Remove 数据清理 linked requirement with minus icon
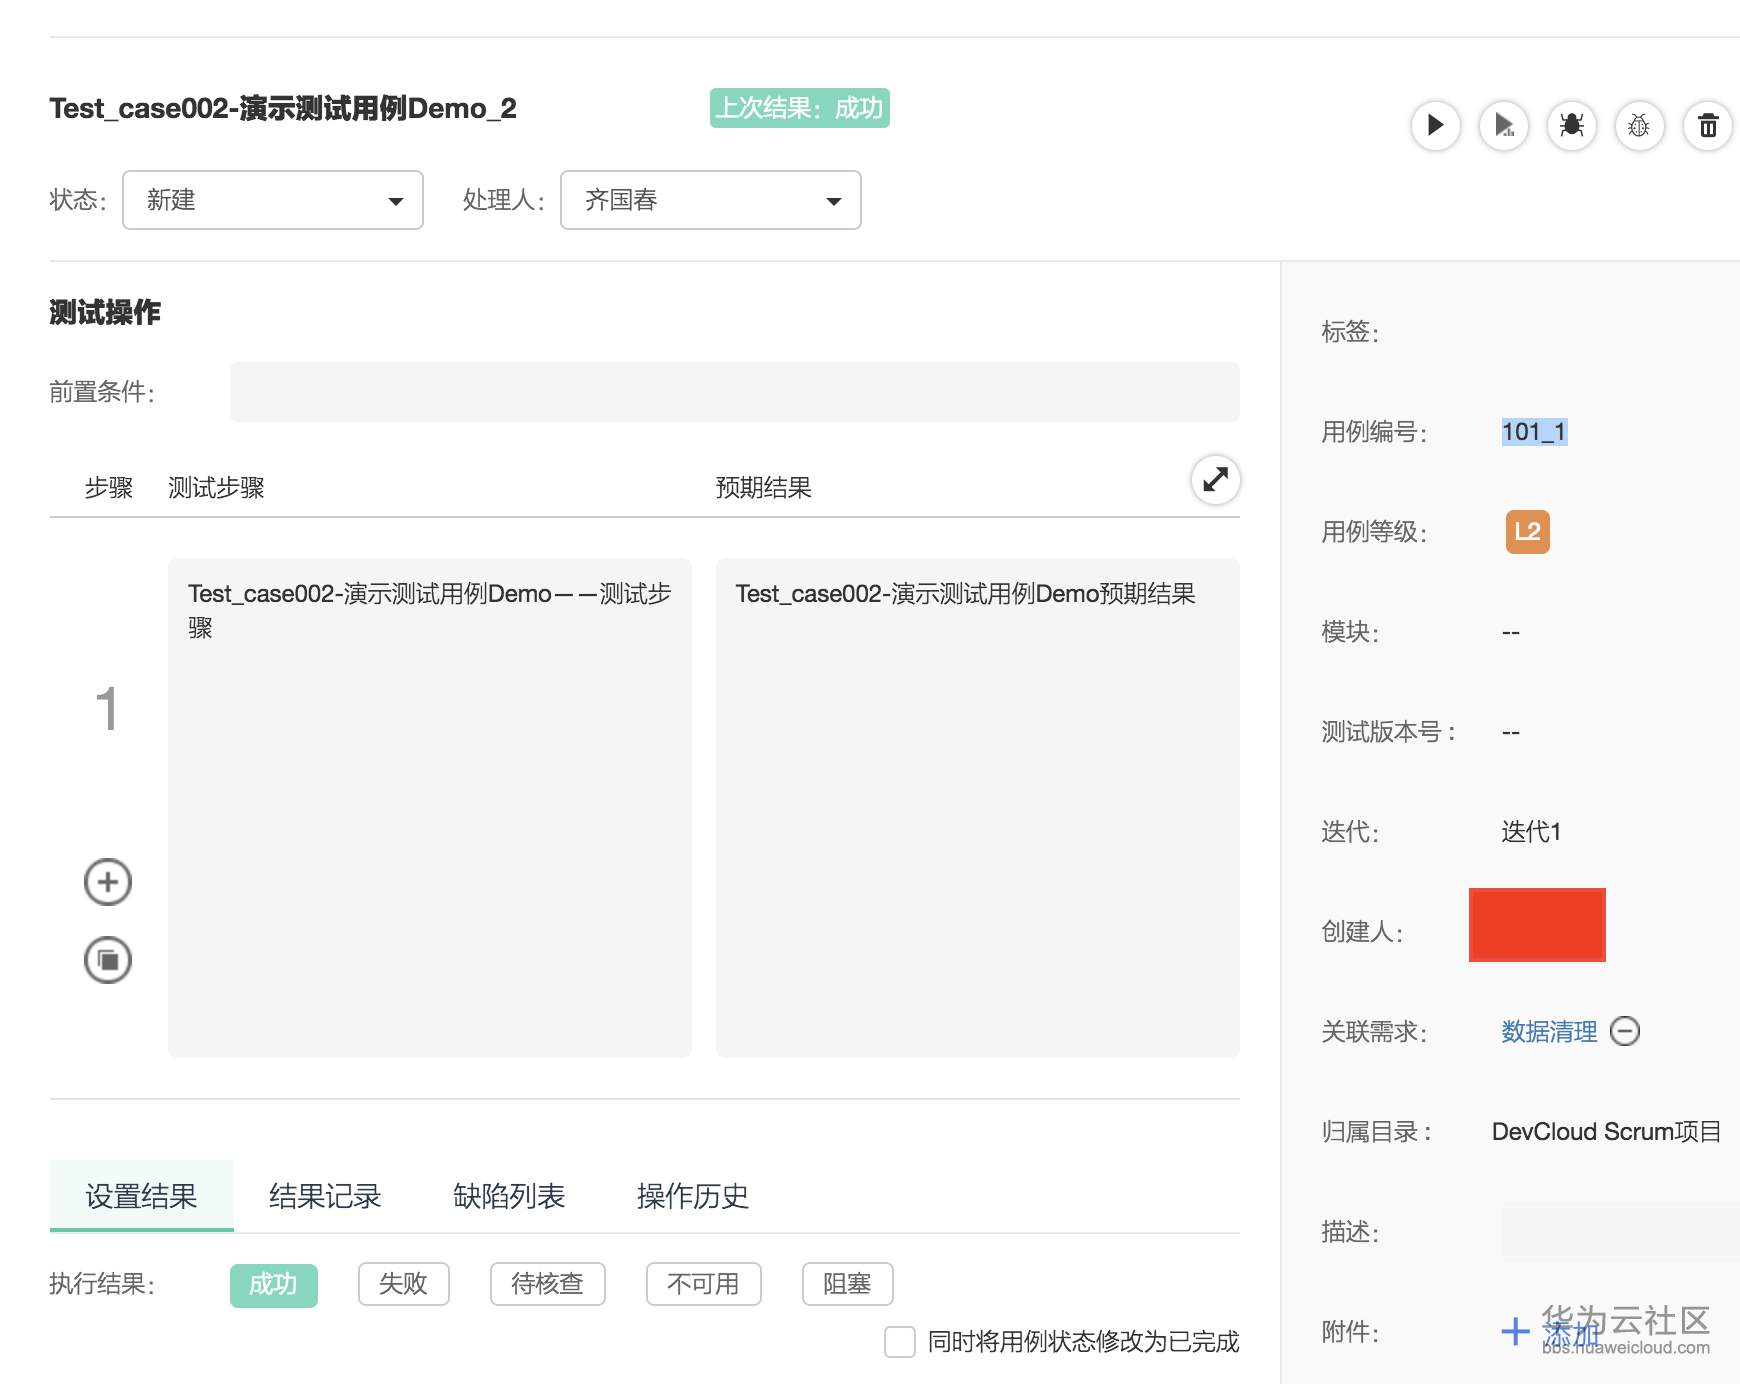This screenshot has height=1384, width=1740. 1625,1031
